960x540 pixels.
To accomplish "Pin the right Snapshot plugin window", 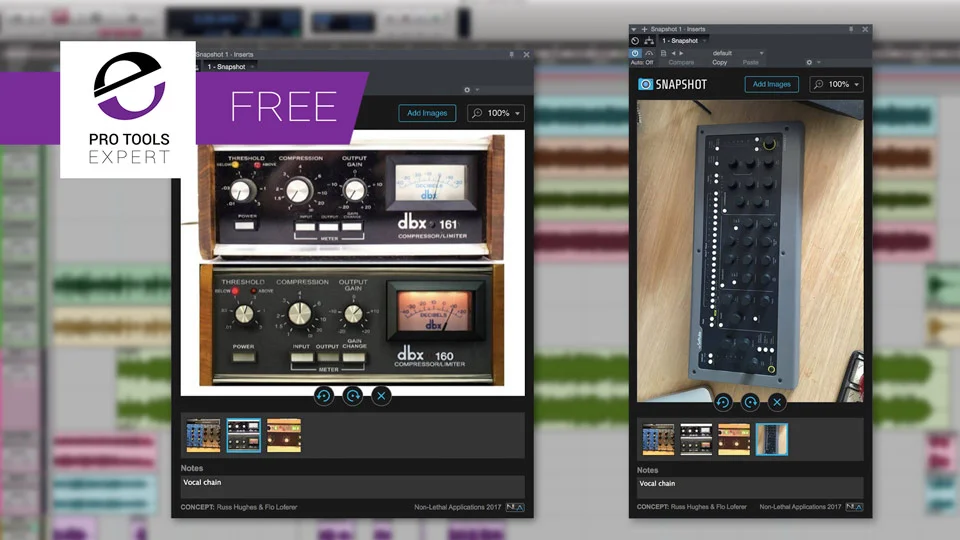I will [851, 29].
